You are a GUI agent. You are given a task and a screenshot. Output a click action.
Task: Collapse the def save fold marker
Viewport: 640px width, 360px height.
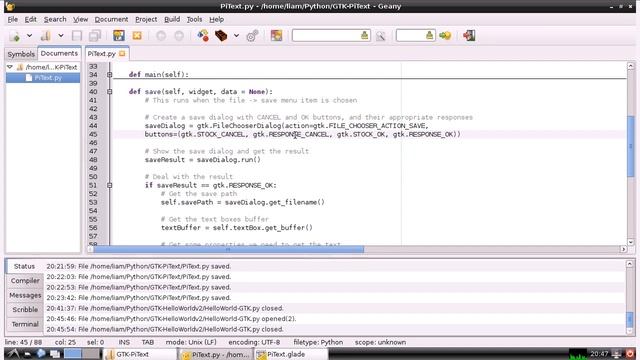tap(109, 92)
